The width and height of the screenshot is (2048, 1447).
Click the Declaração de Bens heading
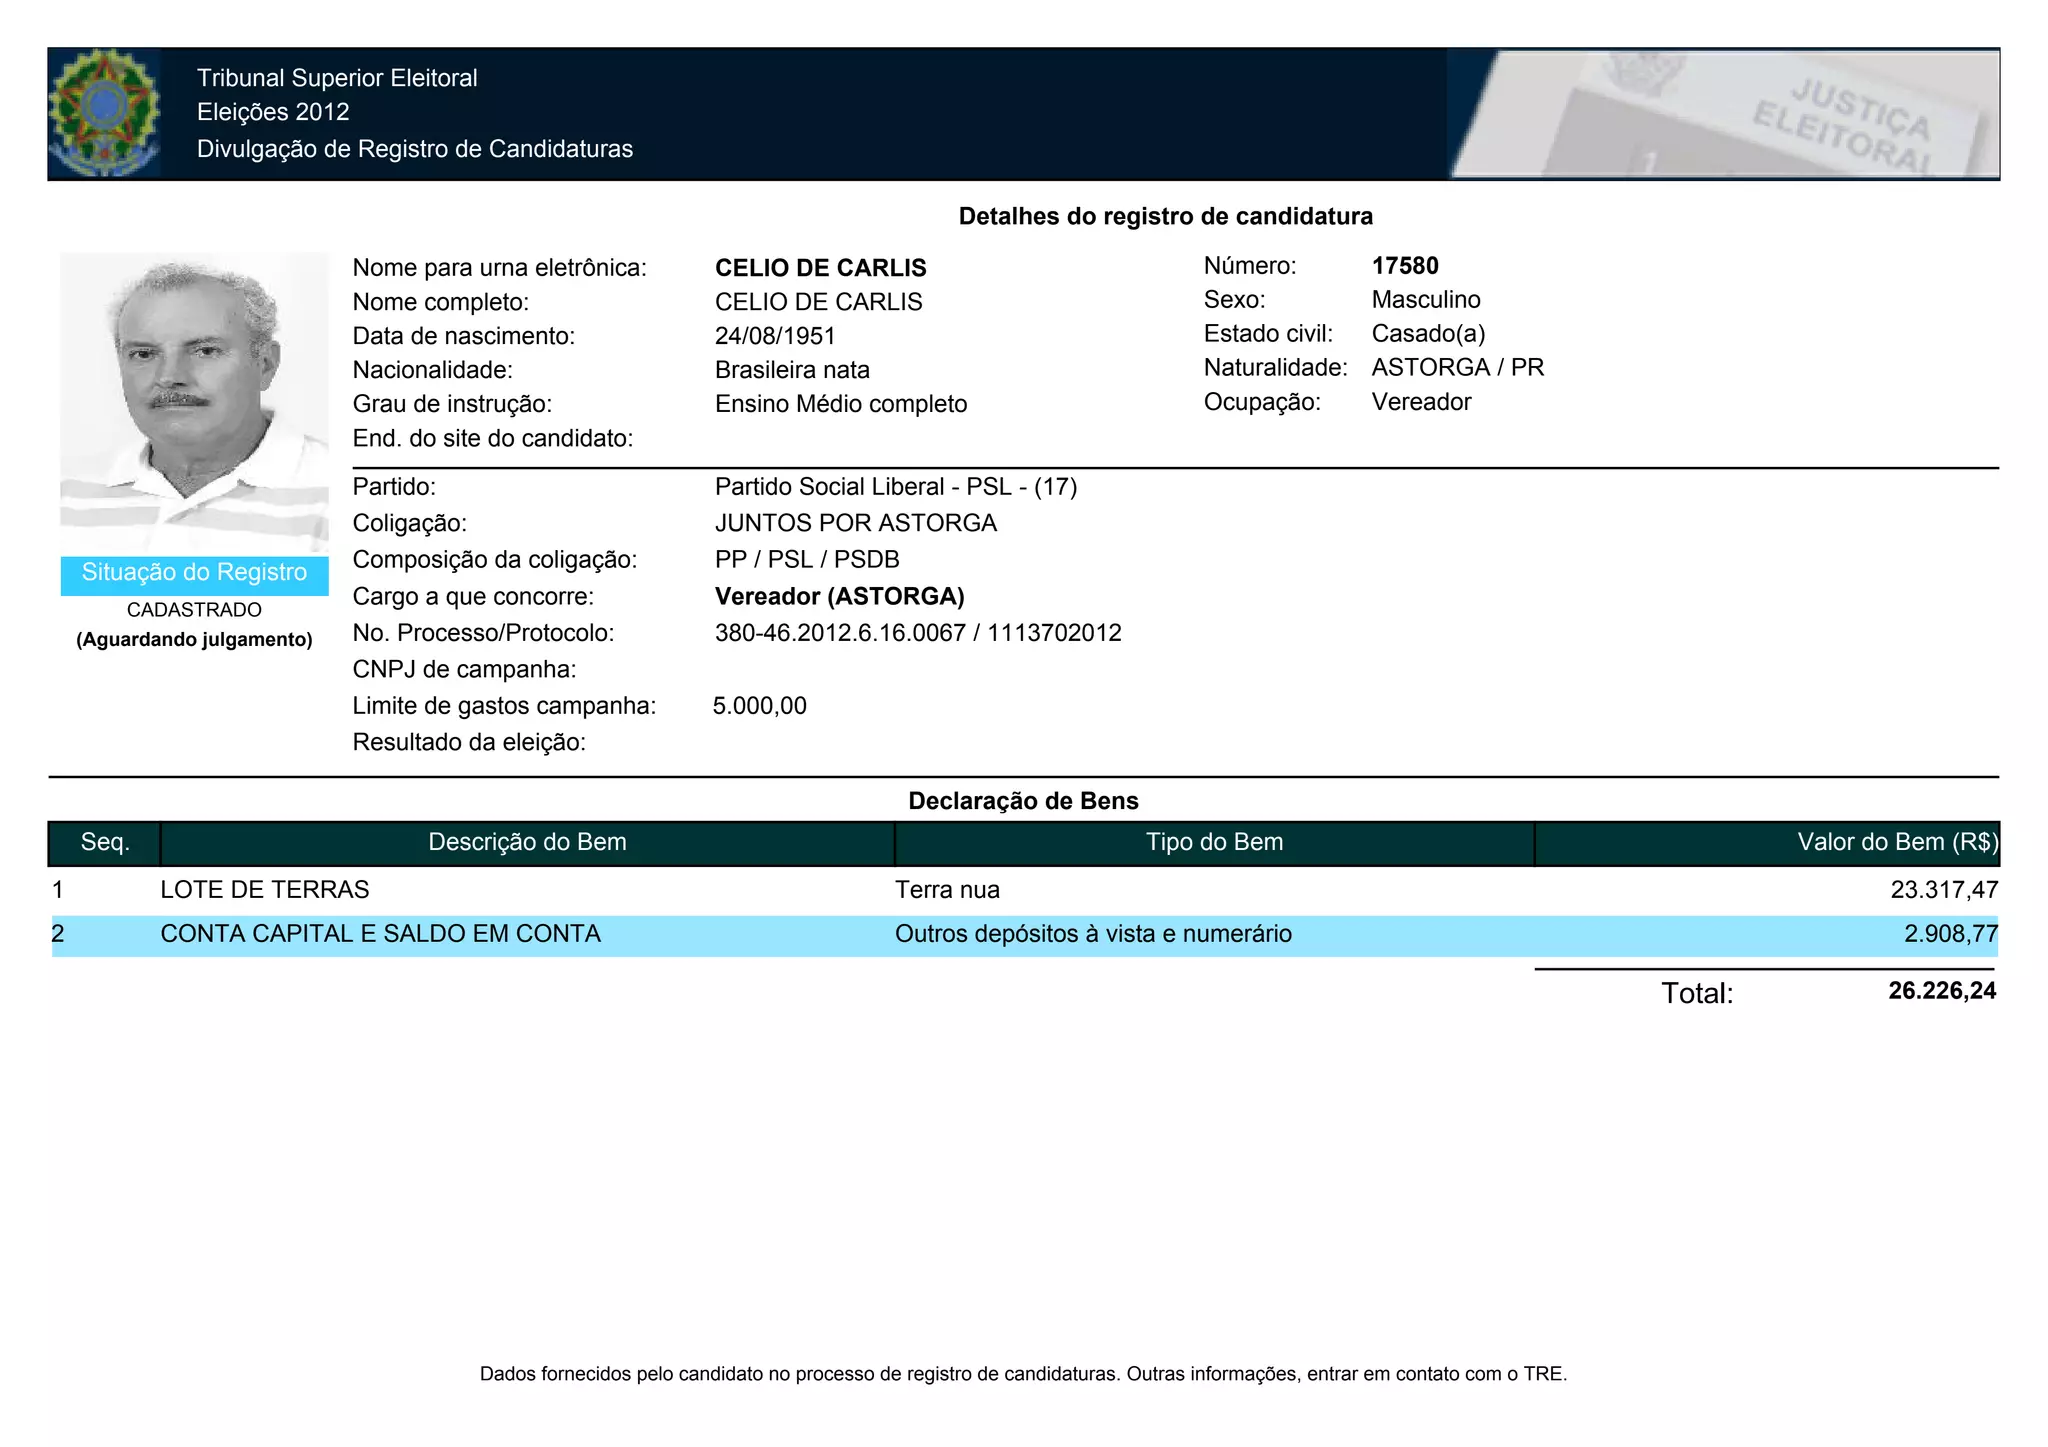click(x=1023, y=801)
